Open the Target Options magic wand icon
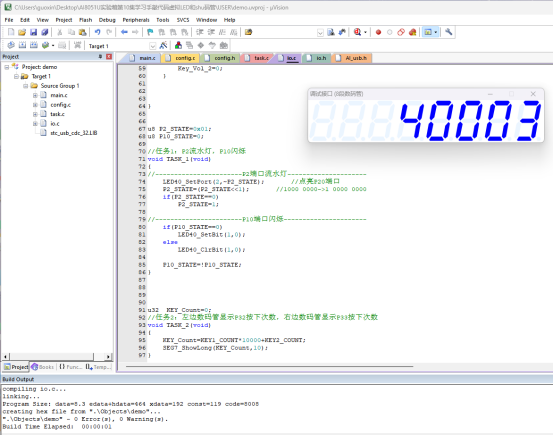This screenshot has height=436, width=554. (163, 45)
